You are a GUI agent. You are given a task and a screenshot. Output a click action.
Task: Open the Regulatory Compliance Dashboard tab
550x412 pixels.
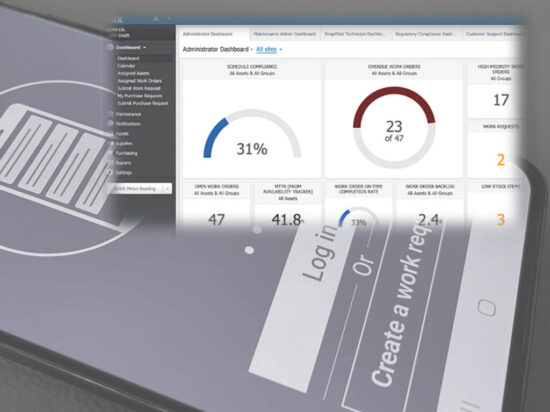tap(425, 34)
